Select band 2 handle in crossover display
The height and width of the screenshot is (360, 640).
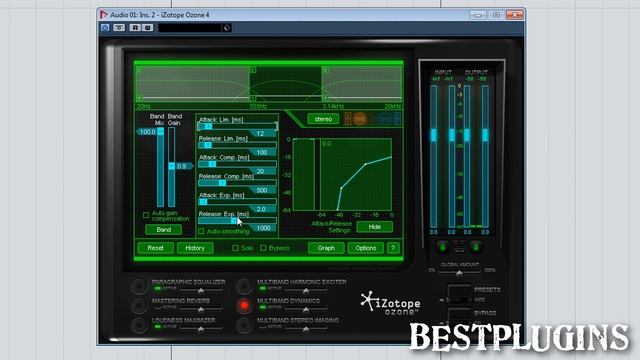[x=253, y=70]
